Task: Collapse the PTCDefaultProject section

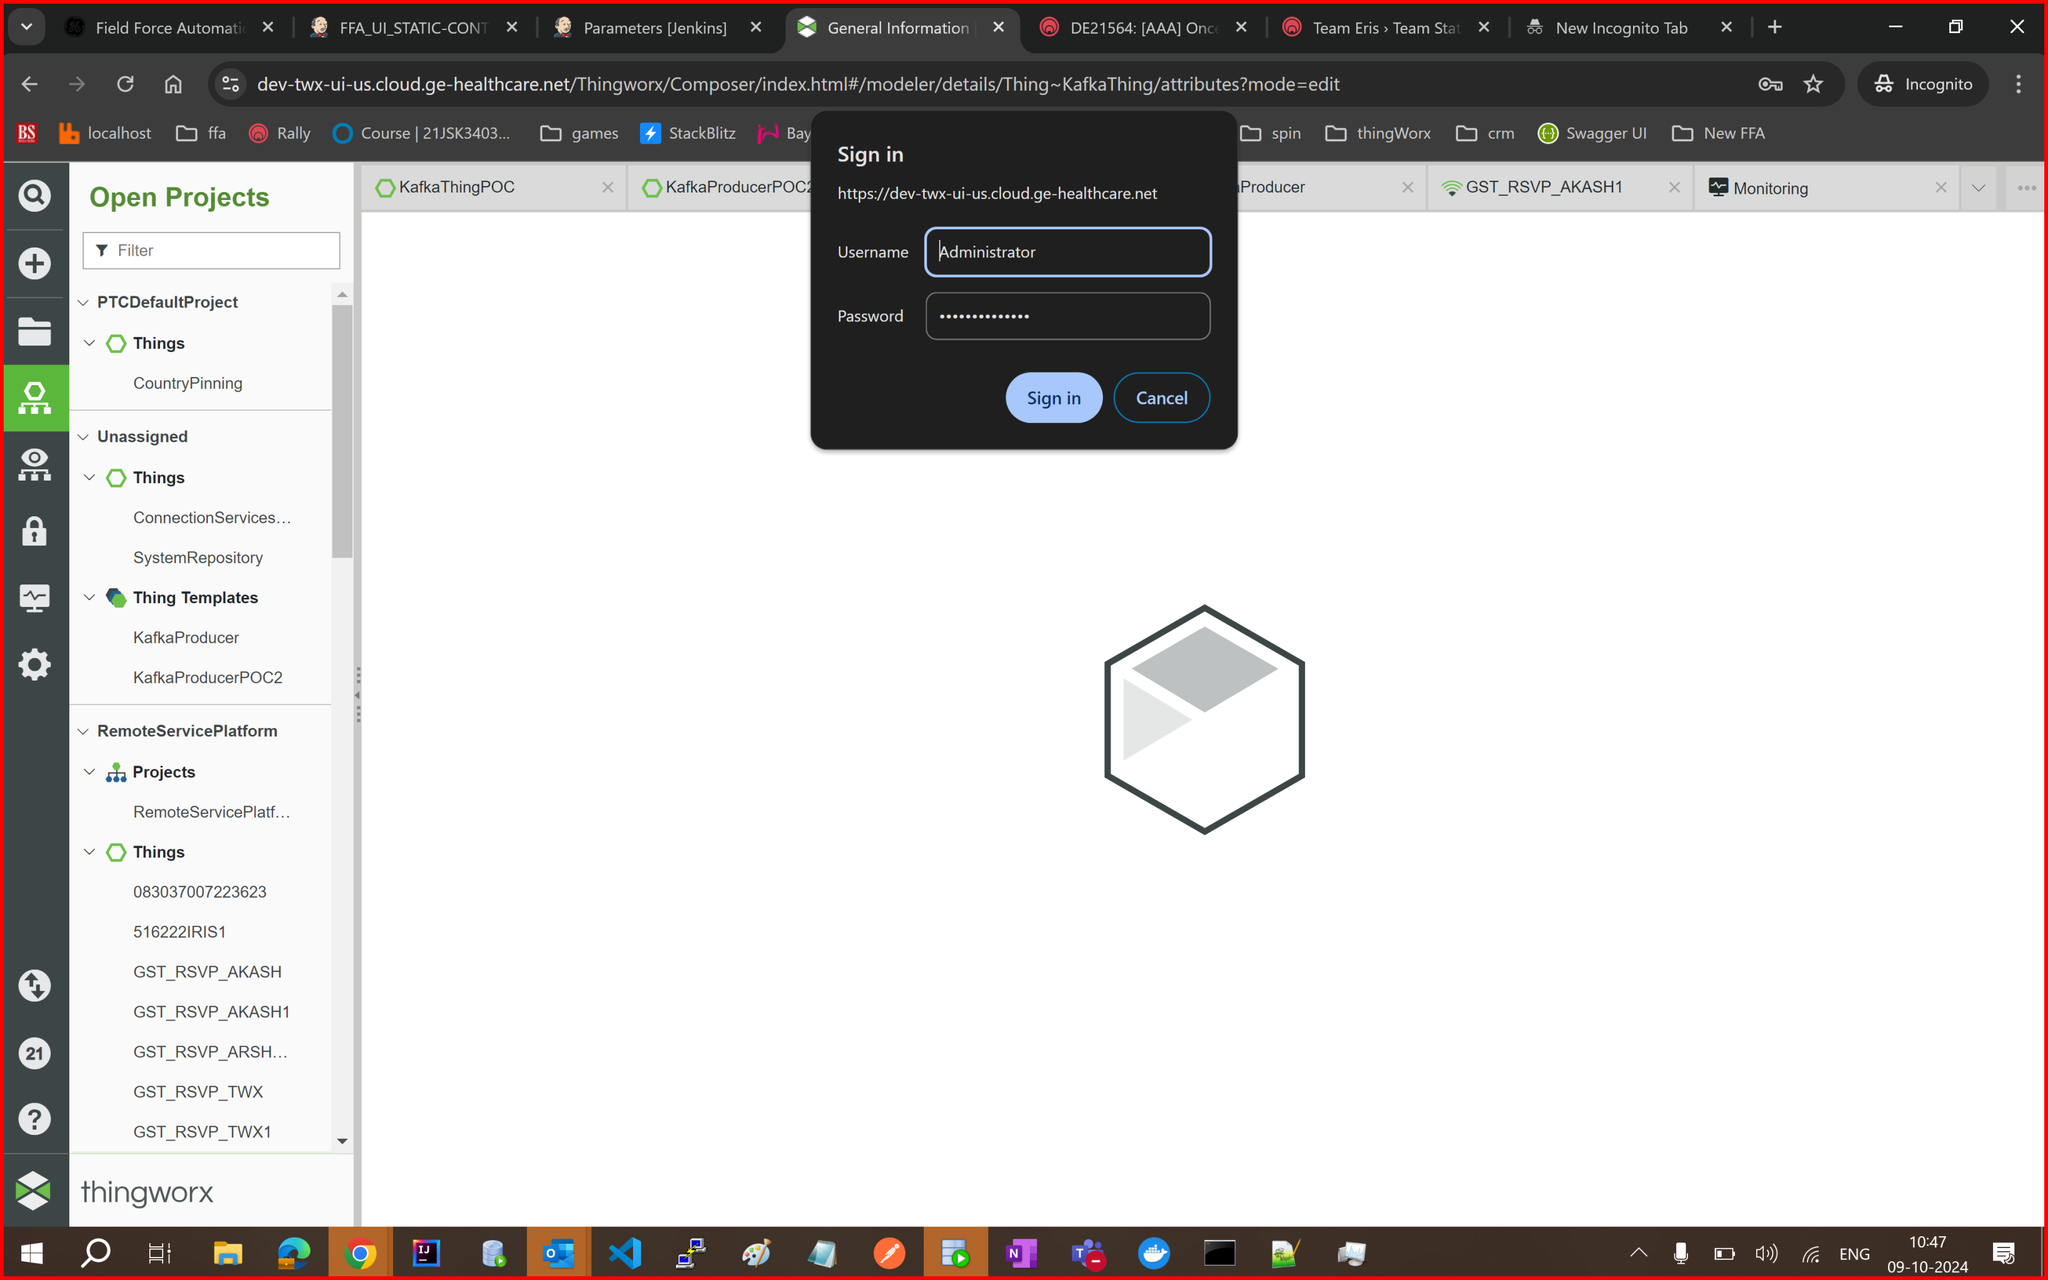Action: point(84,301)
